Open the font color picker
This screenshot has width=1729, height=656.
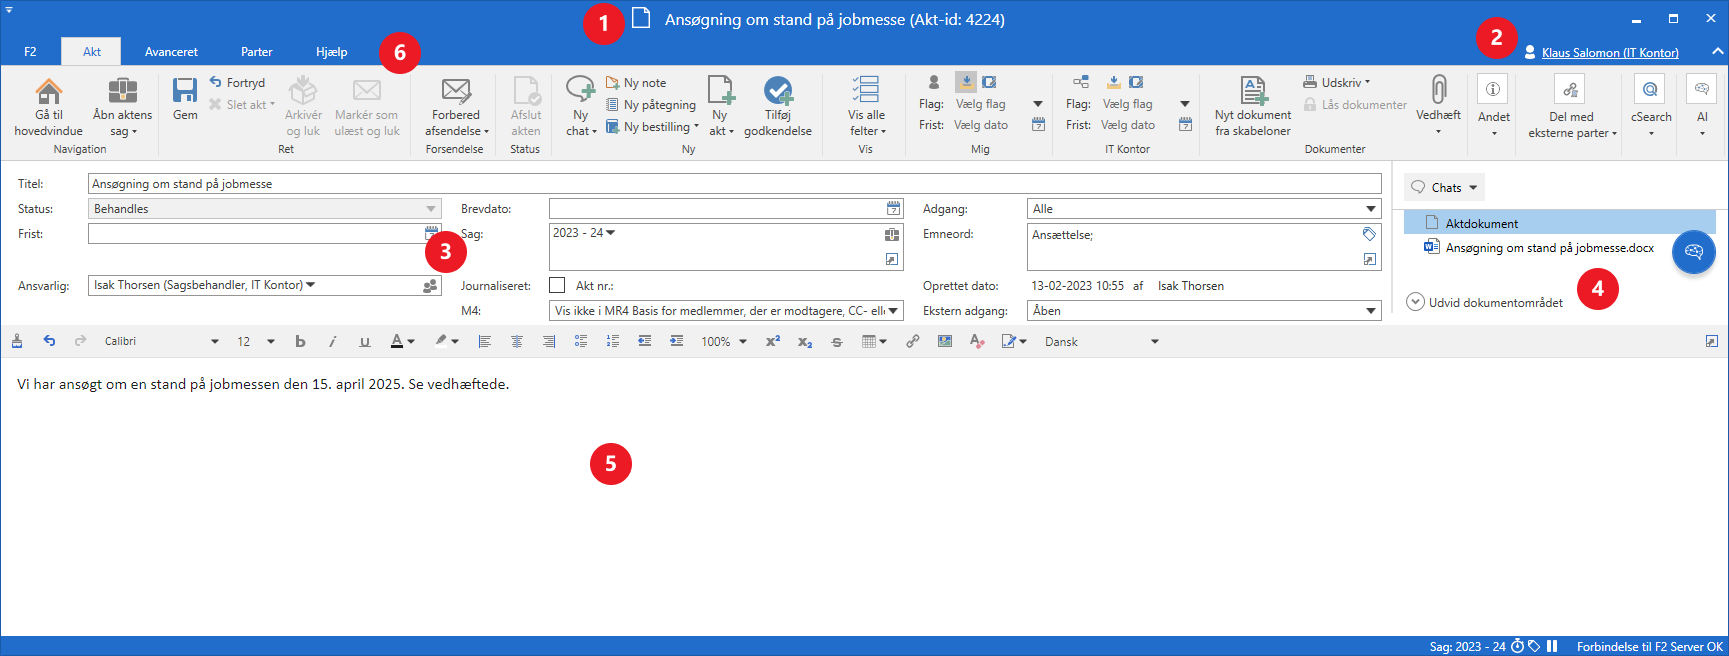(x=402, y=342)
